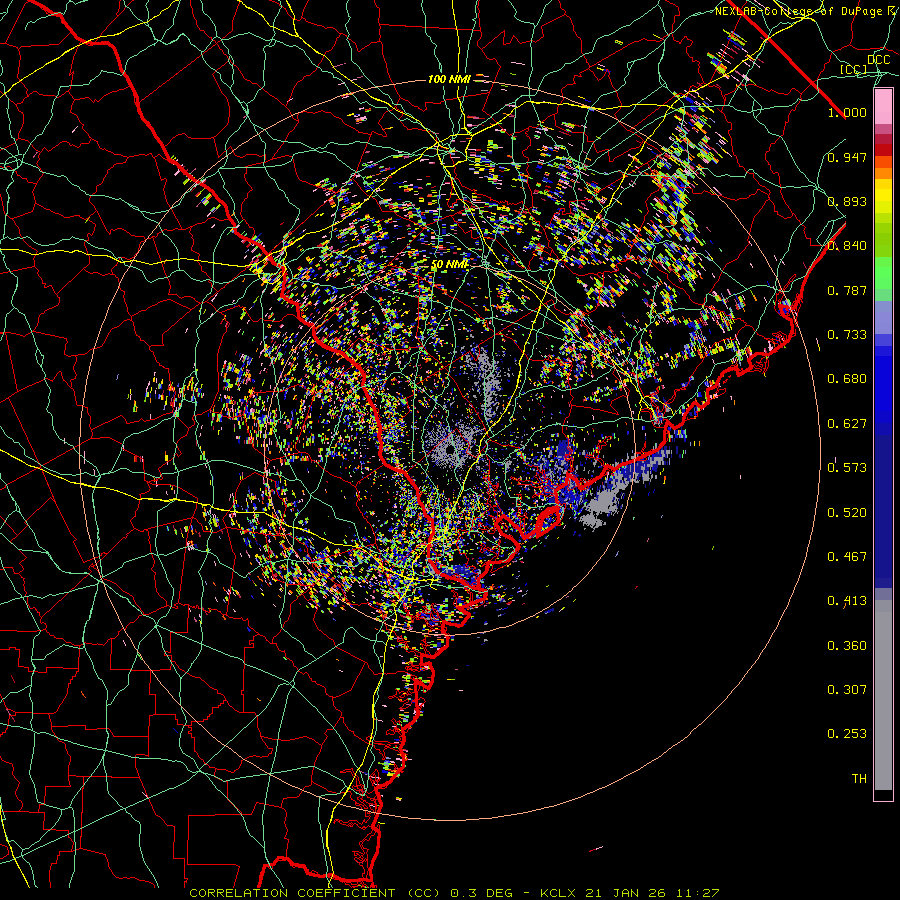This screenshot has height=900, width=900.
Task: Click the gray segment beside 0.307
Action: tap(883, 695)
